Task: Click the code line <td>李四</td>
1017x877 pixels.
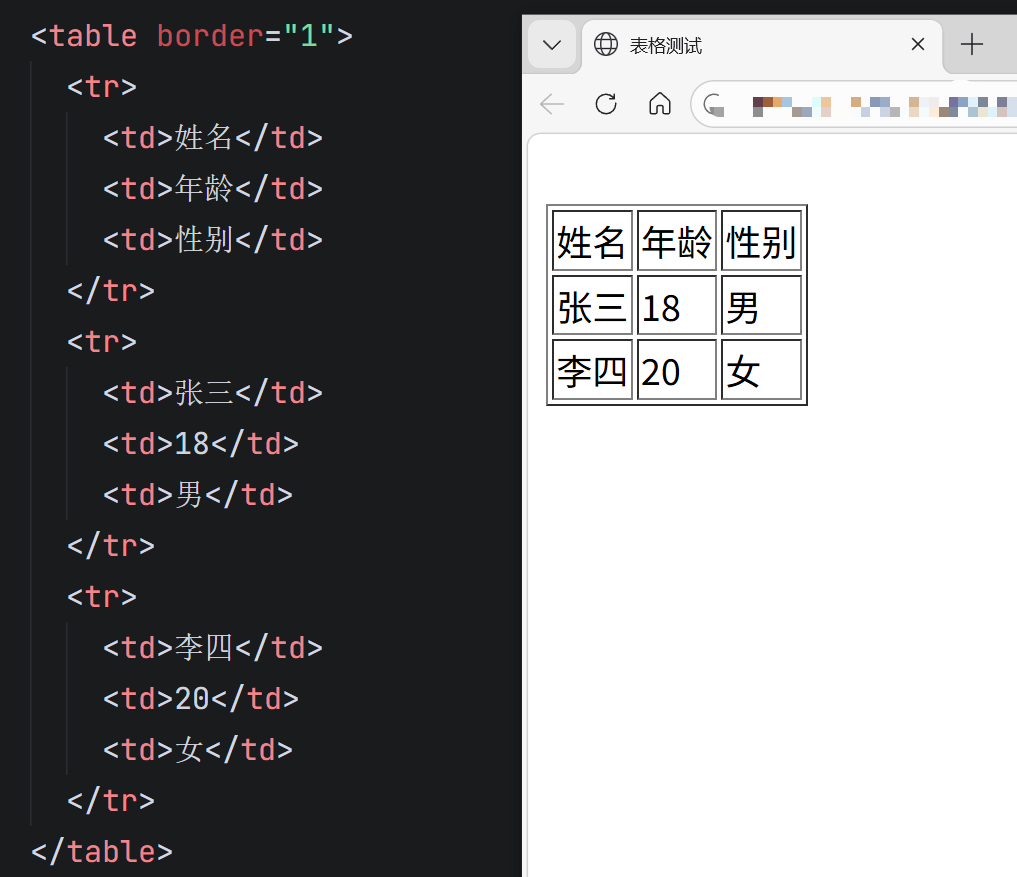Action: [213, 648]
